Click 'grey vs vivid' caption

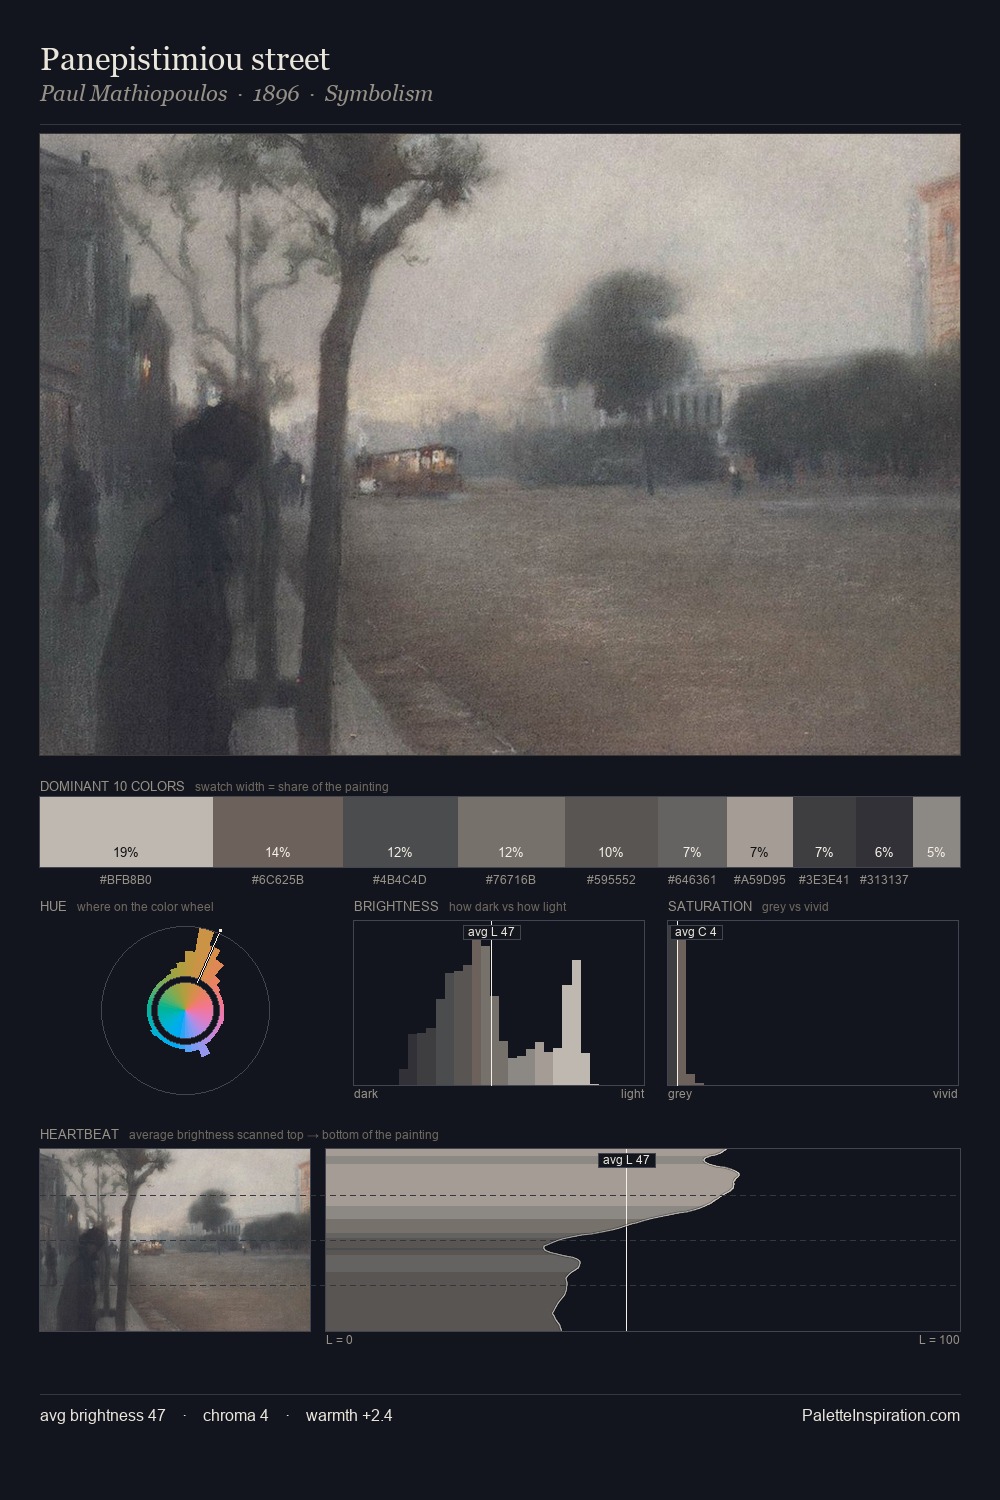(x=795, y=906)
